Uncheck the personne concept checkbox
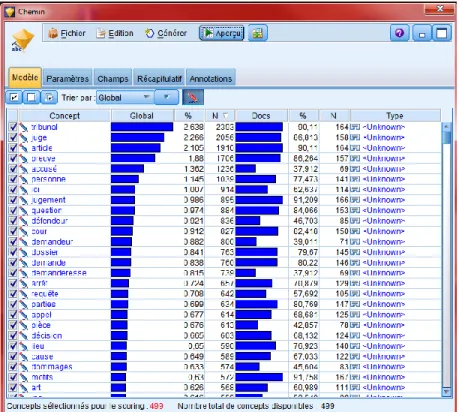 13,179
